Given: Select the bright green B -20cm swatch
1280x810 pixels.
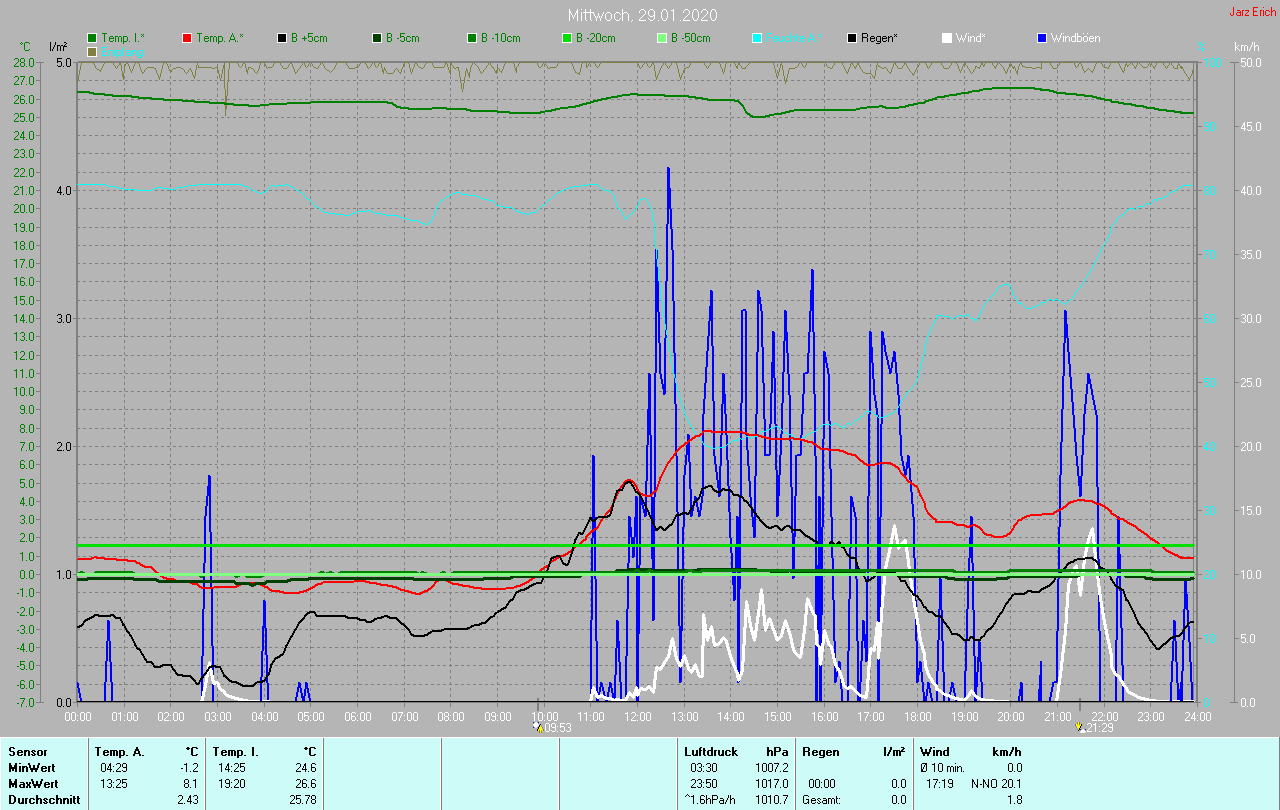Looking at the screenshot, I should pyautogui.click(x=567, y=38).
